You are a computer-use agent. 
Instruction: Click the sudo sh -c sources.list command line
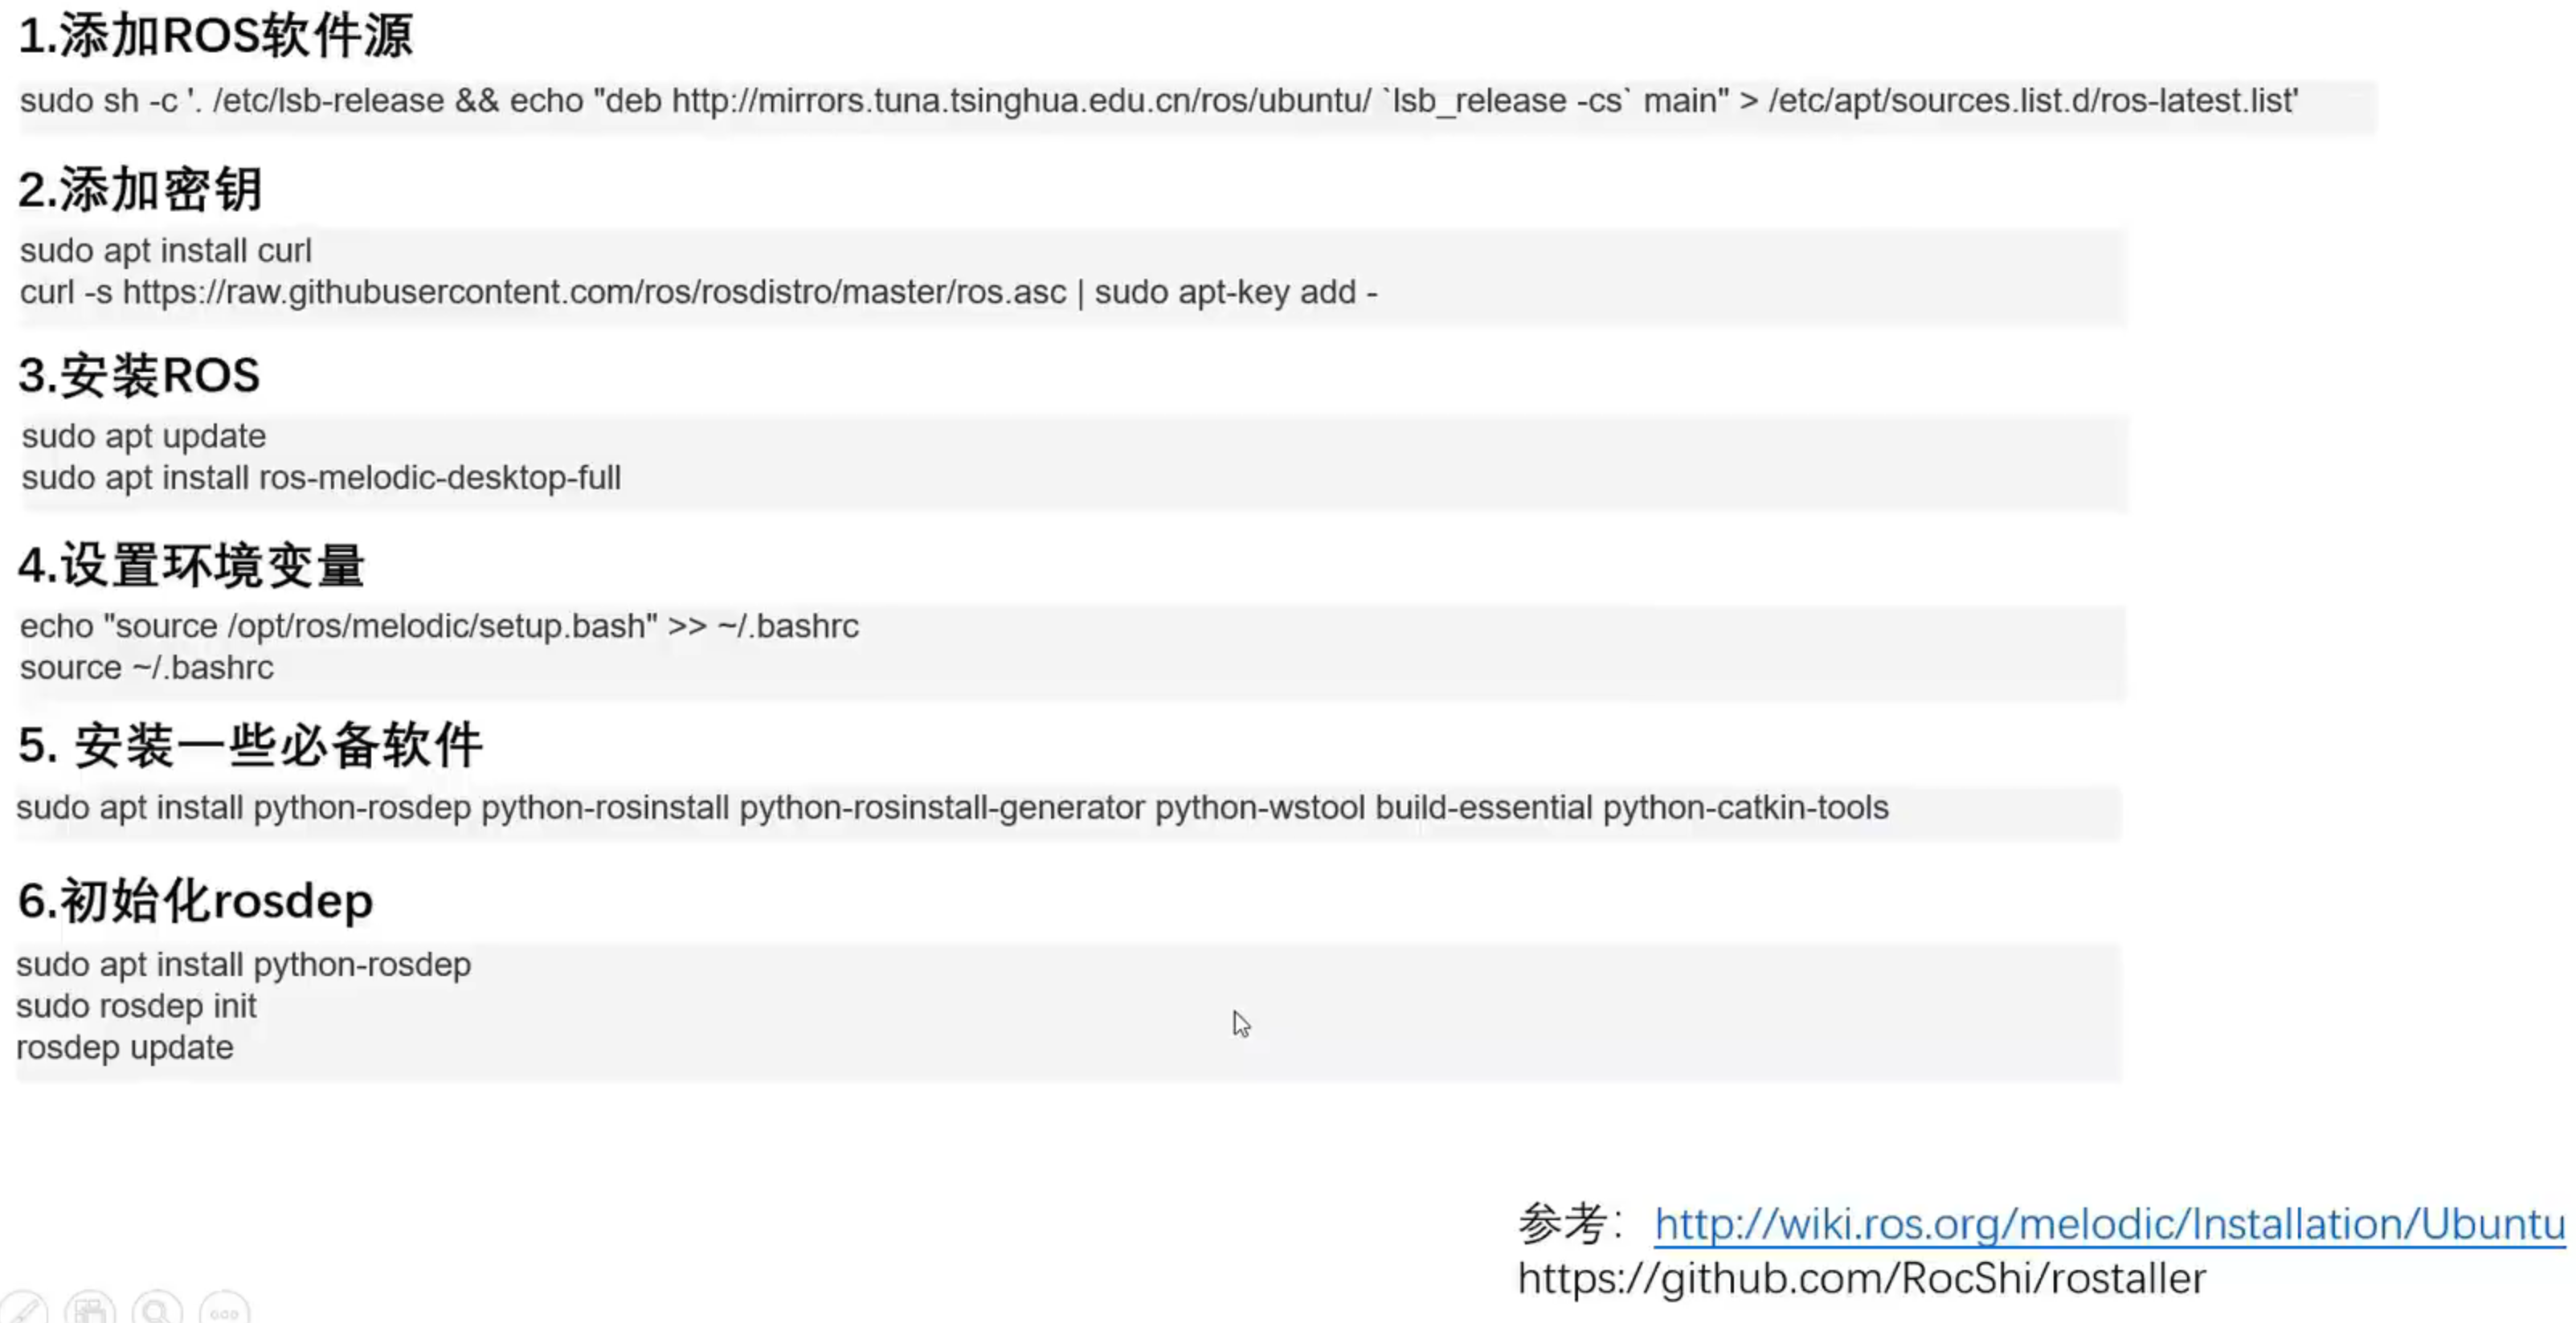(x=1159, y=101)
